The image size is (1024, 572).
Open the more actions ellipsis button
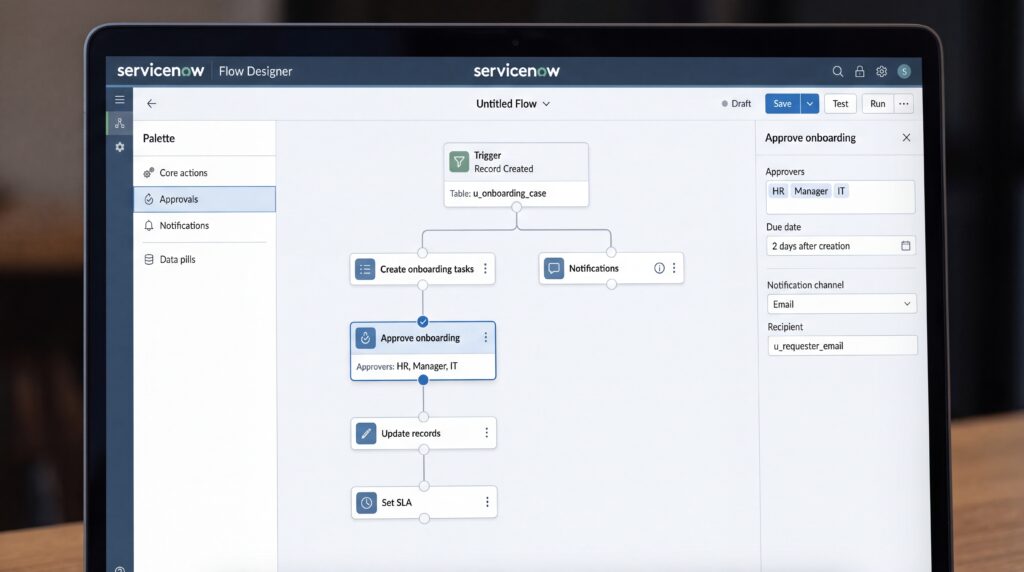[x=904, y=103]
